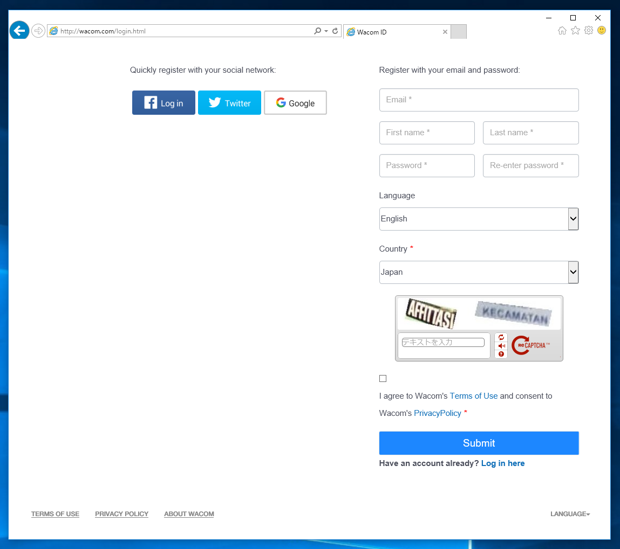The width and height of the screenshot is (620, 549).
Task: Click the search magnifier in address bar
Action: (317, 31)
